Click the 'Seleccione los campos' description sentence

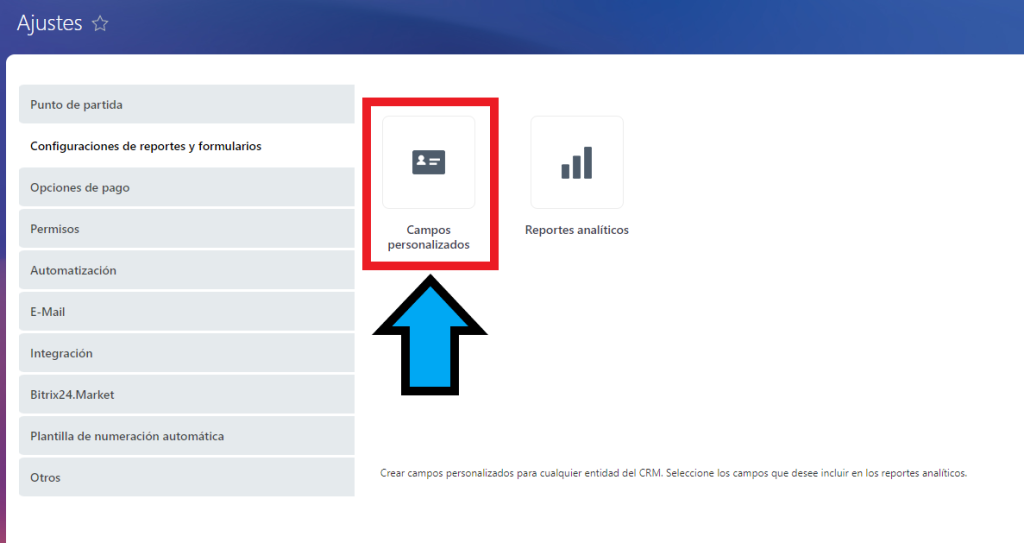(816, 473)
